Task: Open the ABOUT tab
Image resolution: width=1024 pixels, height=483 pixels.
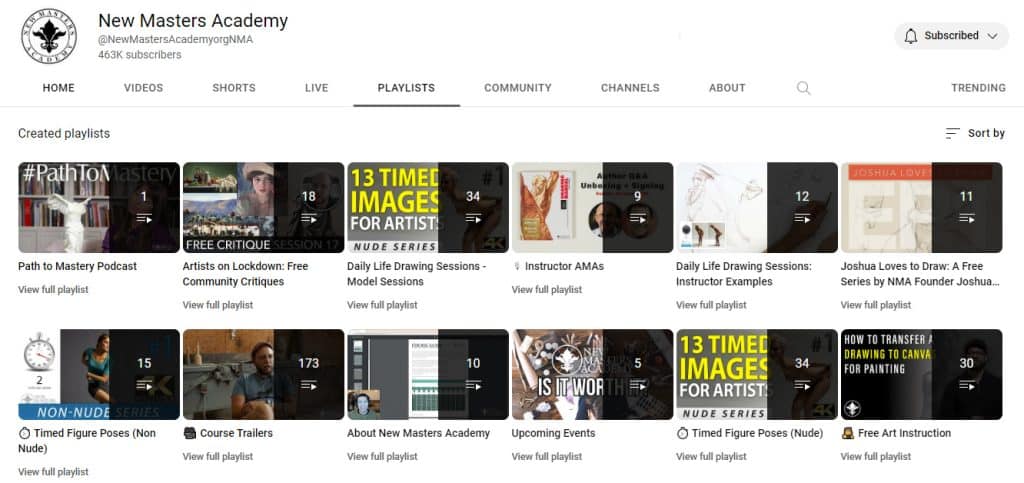Action: click(727, 88)
